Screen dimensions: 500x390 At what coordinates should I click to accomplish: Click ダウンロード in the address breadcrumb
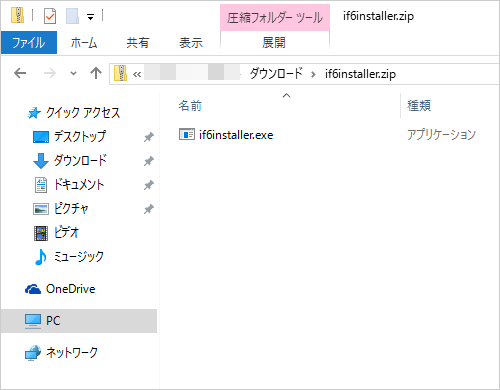click(x=276, y=73)
